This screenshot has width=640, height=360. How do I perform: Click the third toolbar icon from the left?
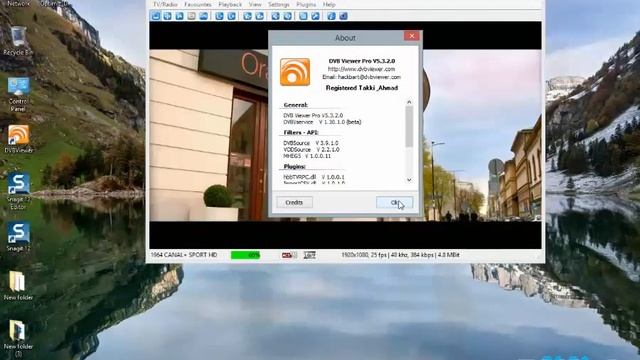click(180, 16)
